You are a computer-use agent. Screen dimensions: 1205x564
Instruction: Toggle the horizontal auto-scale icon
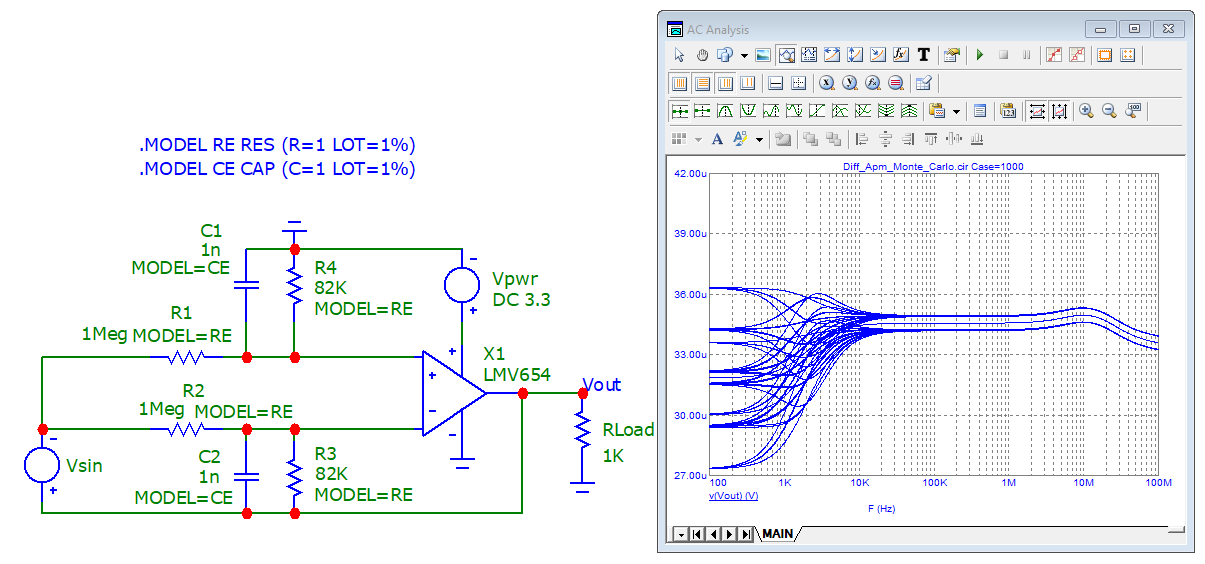(1038, 111)
